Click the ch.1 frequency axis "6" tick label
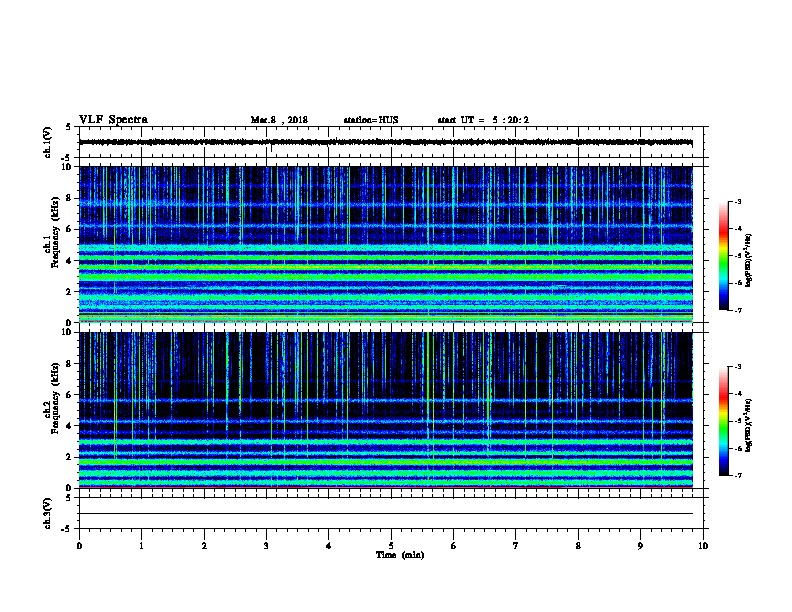Screen dimensions: 792x612 [x=69, y=229]
